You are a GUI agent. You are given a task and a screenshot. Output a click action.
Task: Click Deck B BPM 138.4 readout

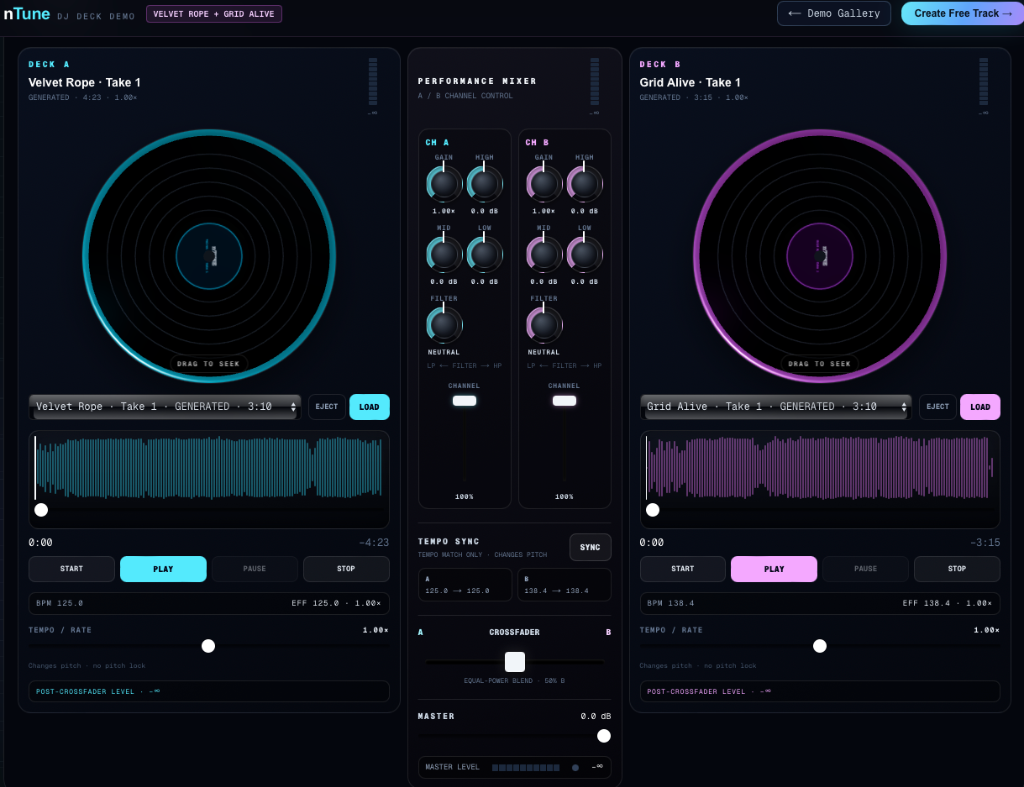[x=671, y=603]
